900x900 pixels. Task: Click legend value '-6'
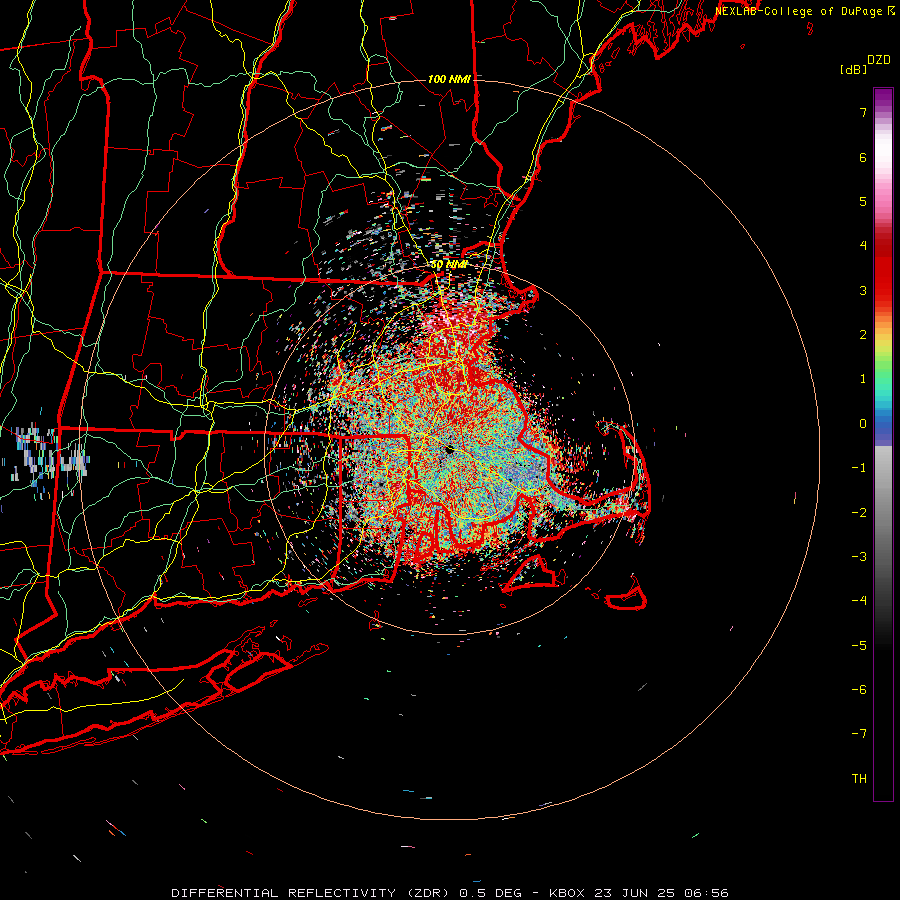point(859,689)
